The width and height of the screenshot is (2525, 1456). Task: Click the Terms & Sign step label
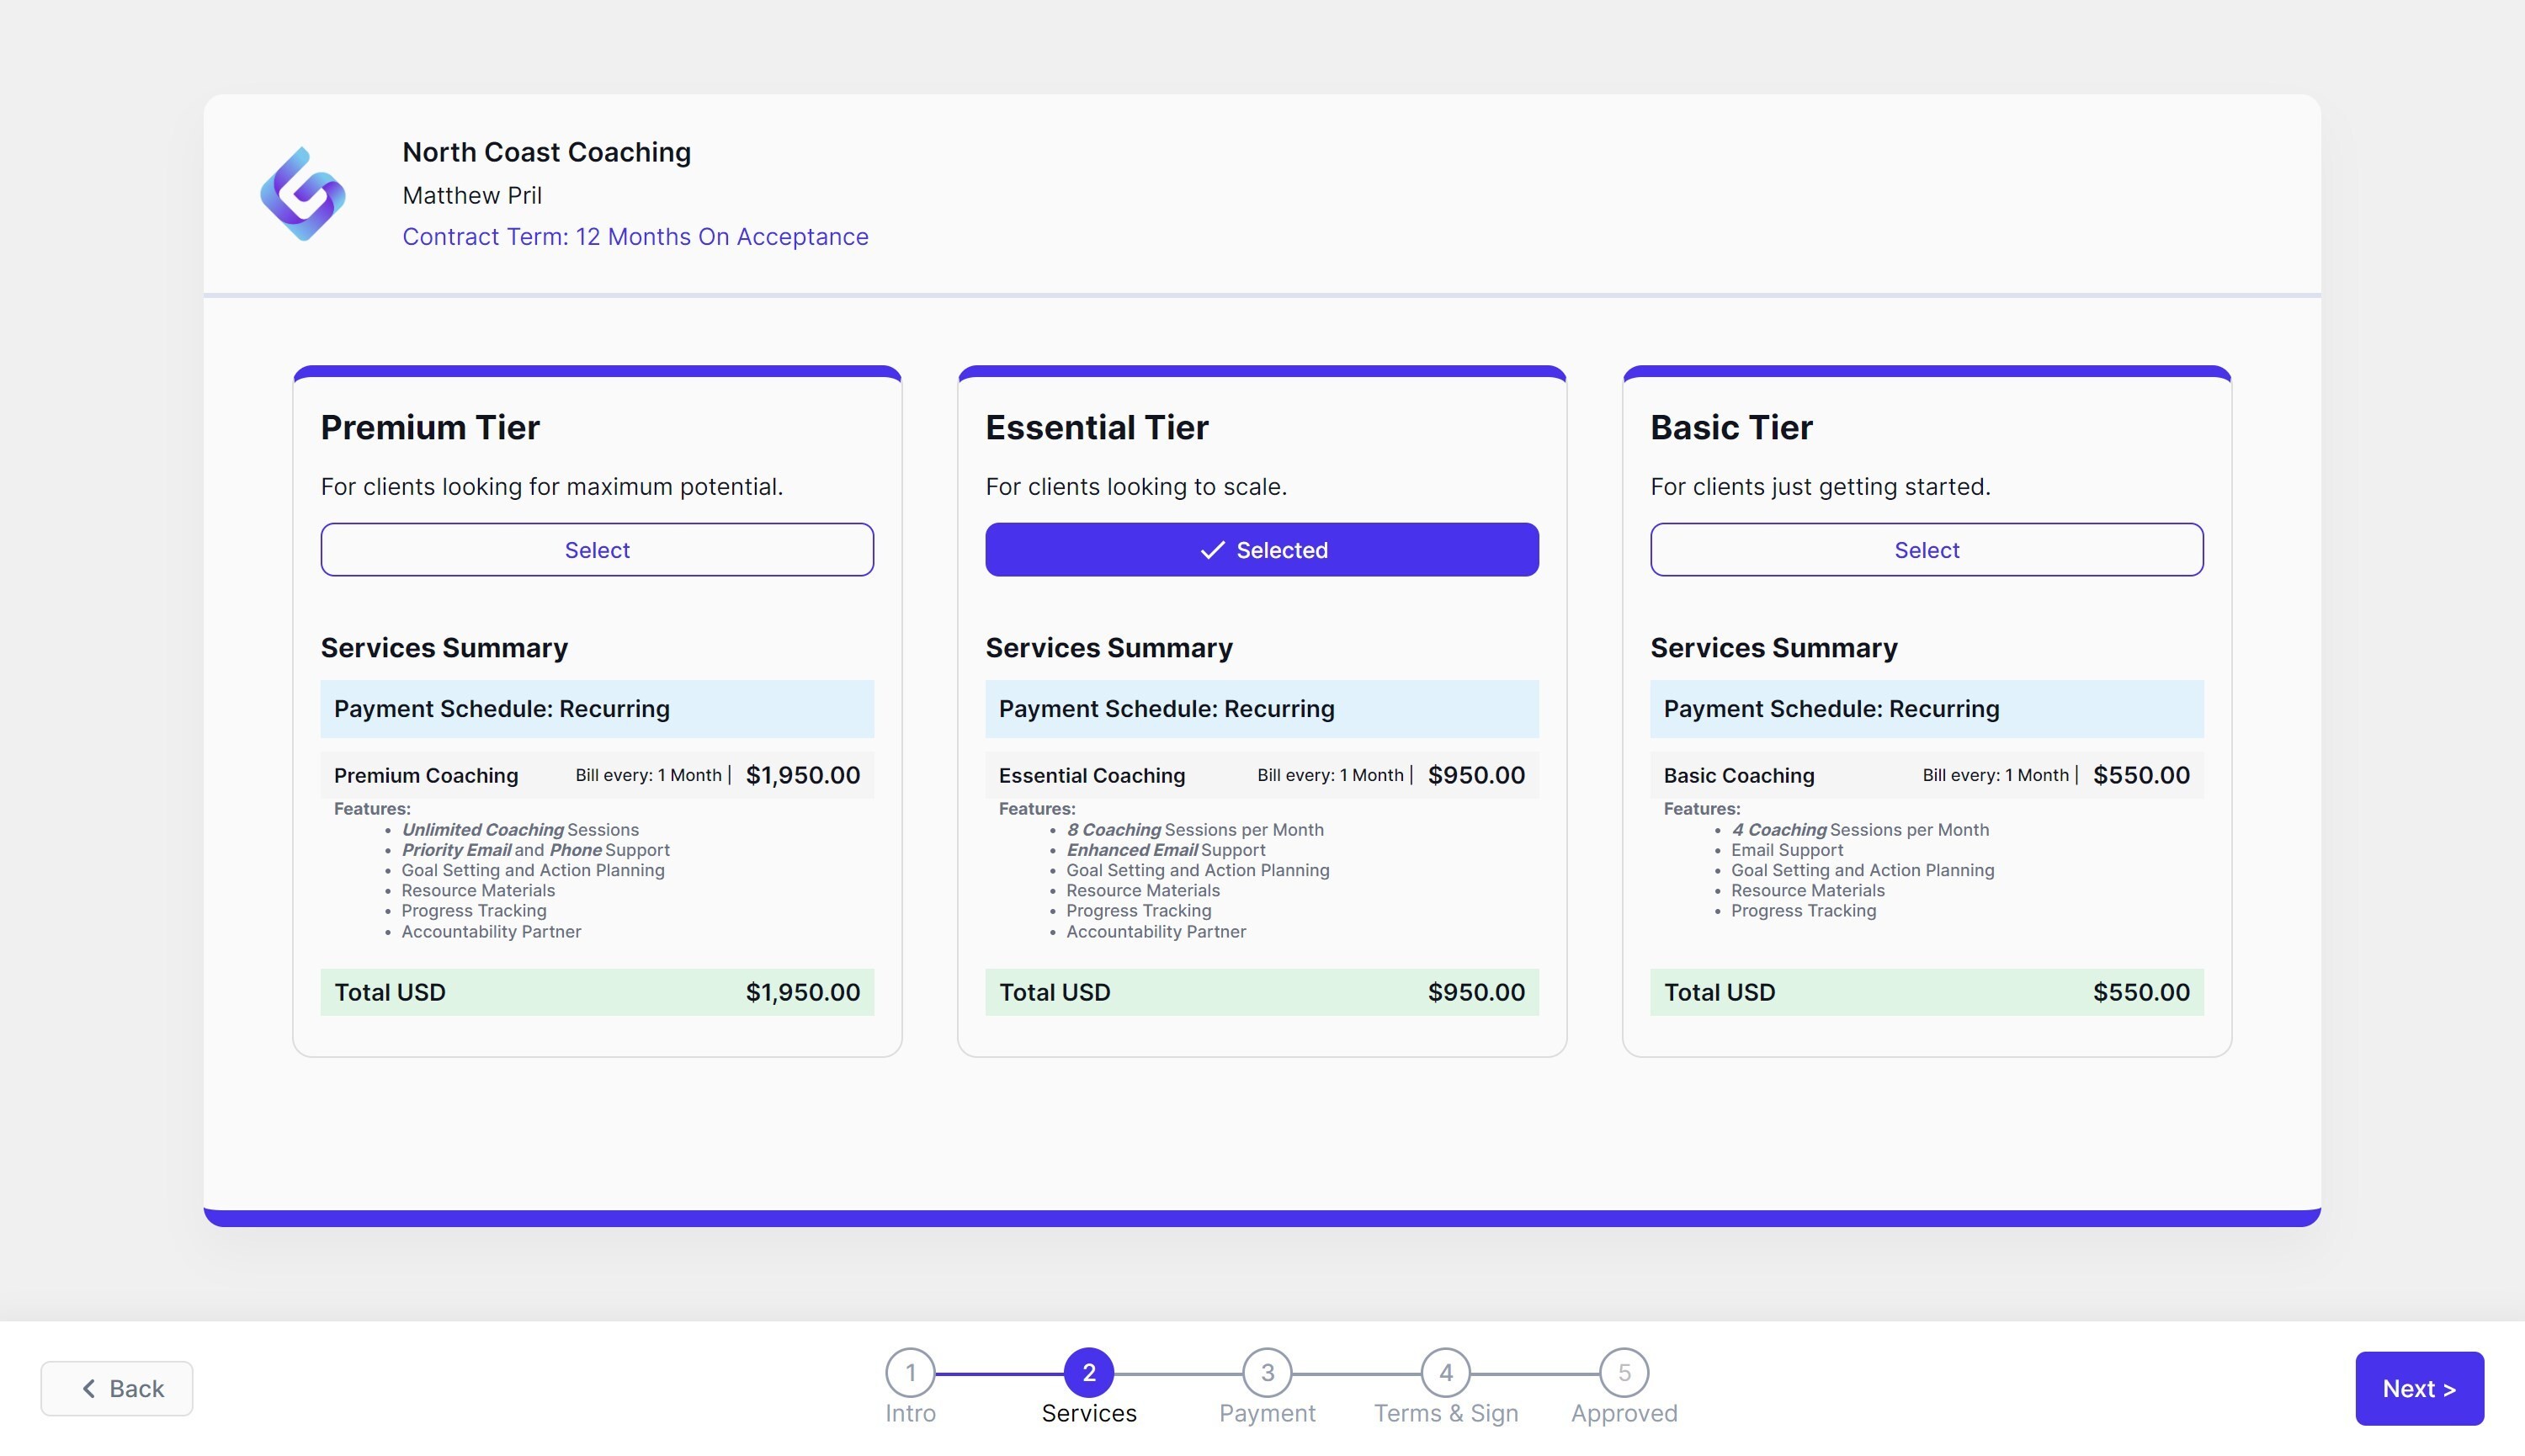click(1445, 1413)
